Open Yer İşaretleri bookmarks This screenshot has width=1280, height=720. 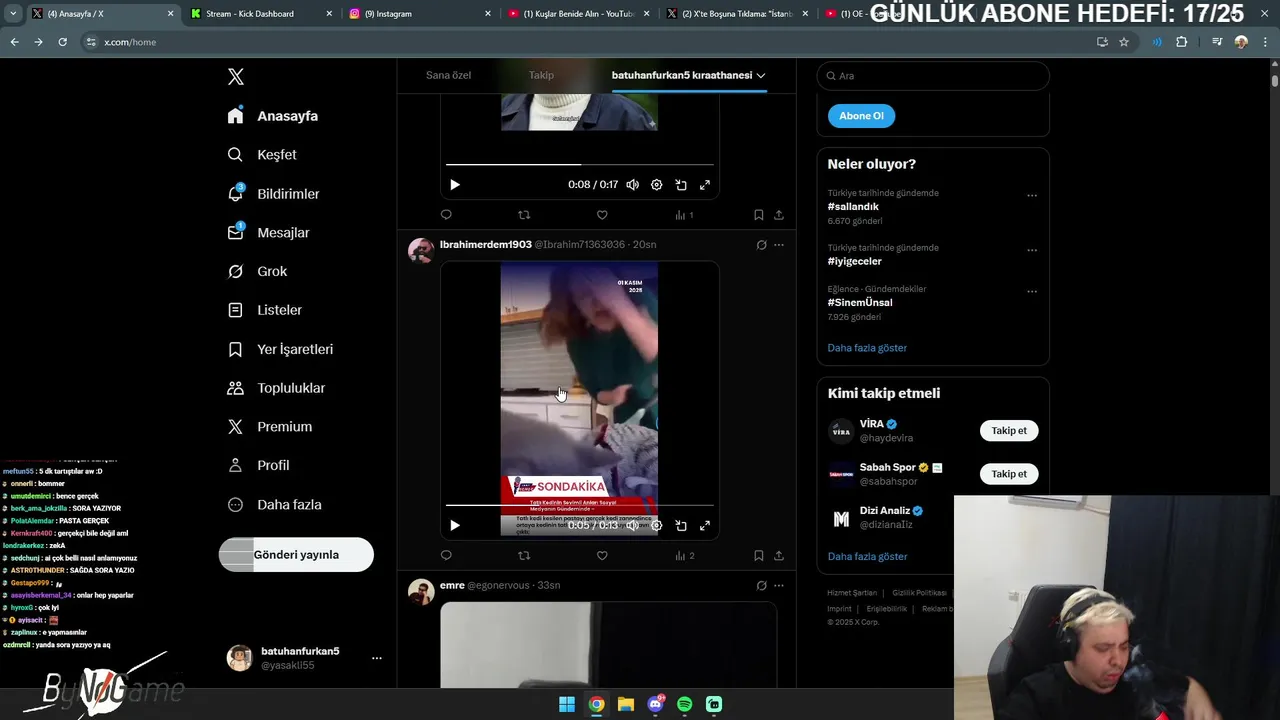(280, 349)
